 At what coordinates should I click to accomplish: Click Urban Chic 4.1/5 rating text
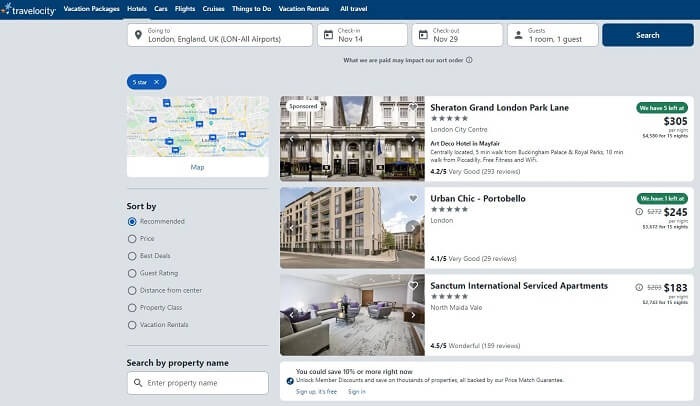(473, 259)
